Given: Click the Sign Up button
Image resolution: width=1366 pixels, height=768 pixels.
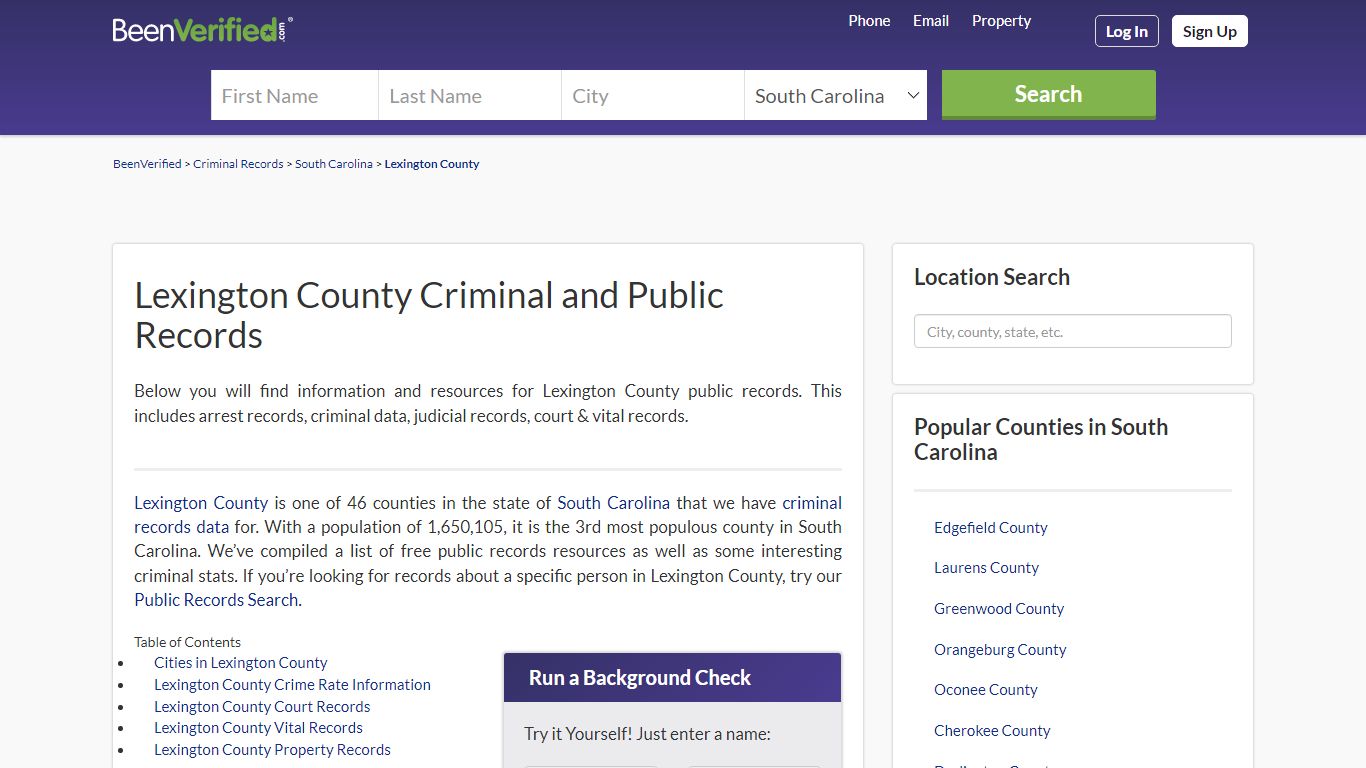Looking at the screenshot, I should (1210, 31).
